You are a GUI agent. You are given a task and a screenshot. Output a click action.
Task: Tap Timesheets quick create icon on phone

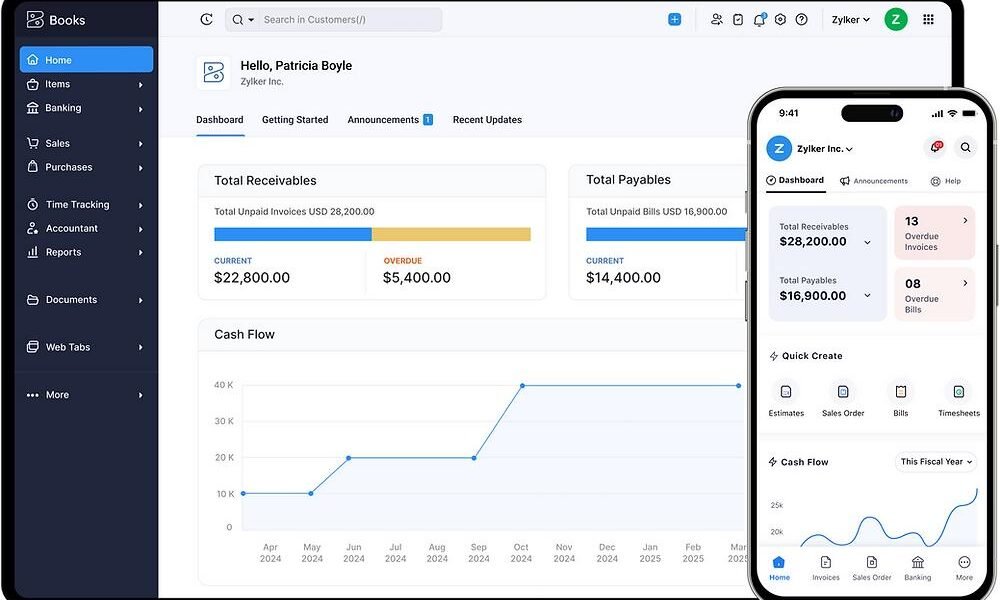(959, 391)
